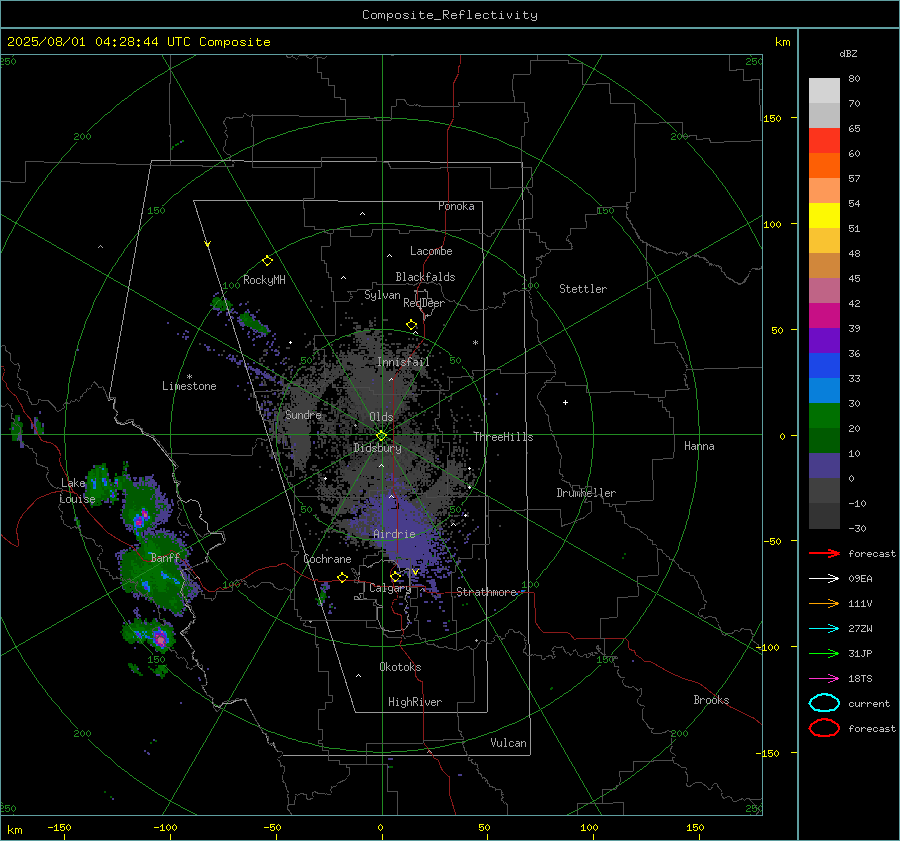The image size is (900, 841).
Task: Click the Composite_Reflectivity title text
Action: coord(449,15)
